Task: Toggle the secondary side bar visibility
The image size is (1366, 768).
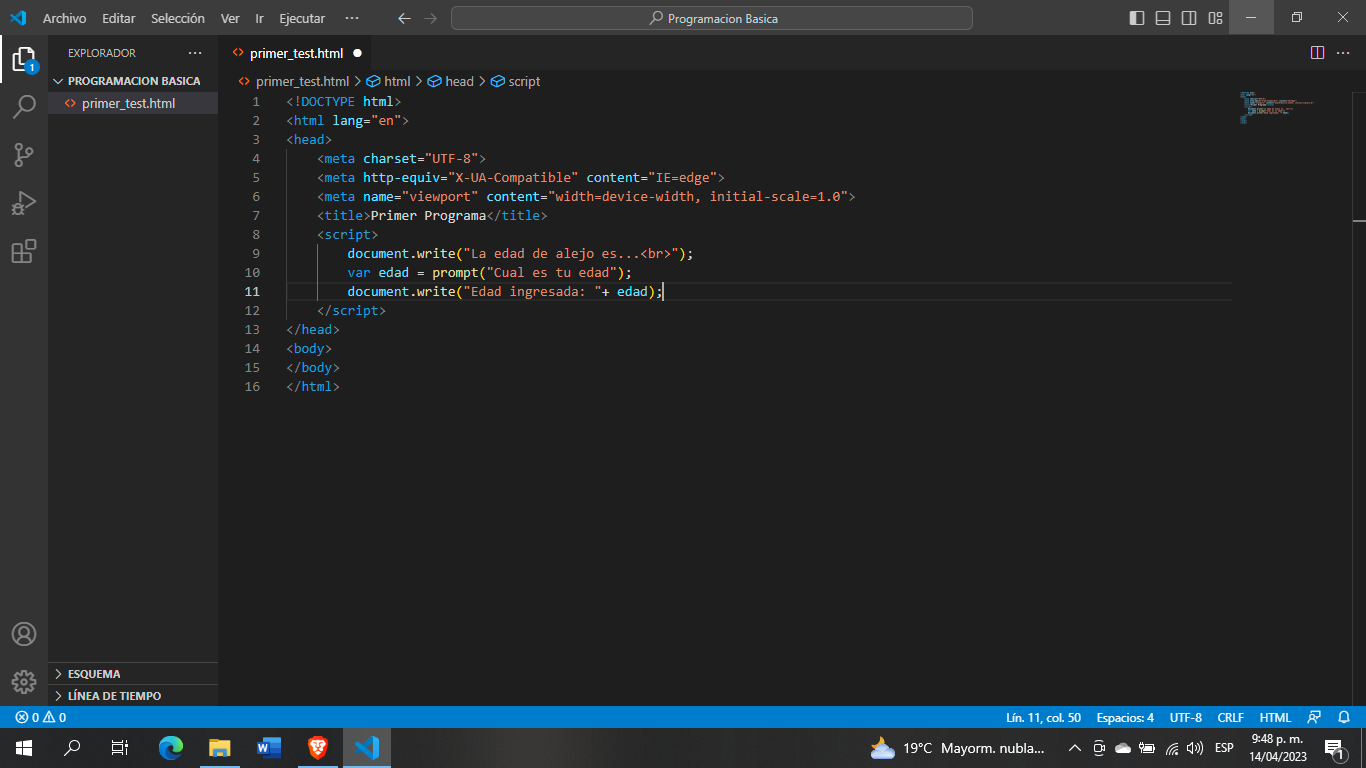Action: point(1189,18)
